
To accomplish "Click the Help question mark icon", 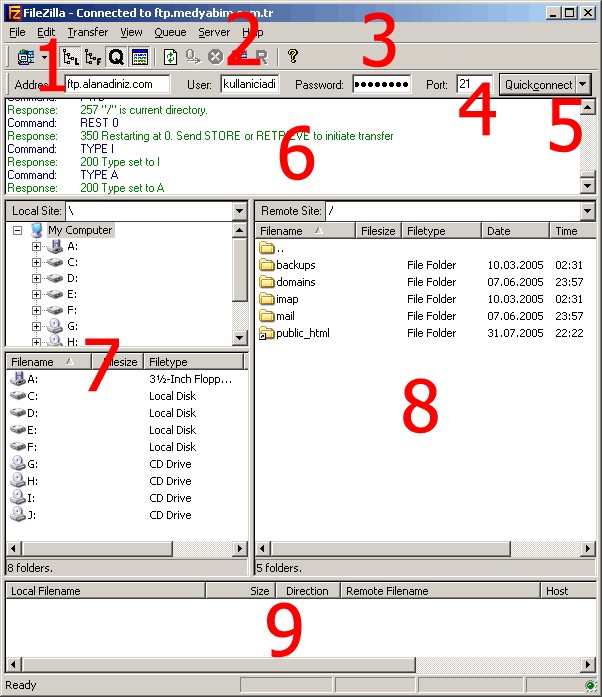I will coord(292,57).
